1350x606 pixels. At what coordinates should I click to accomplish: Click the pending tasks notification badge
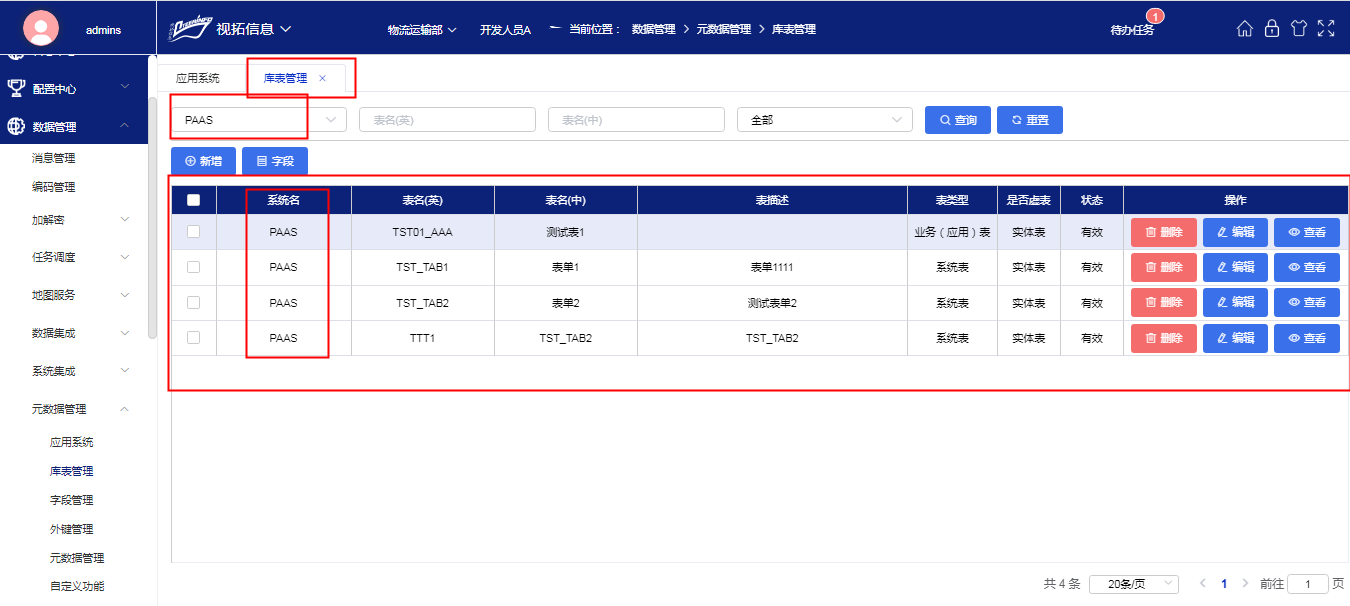click(1155, 17)
